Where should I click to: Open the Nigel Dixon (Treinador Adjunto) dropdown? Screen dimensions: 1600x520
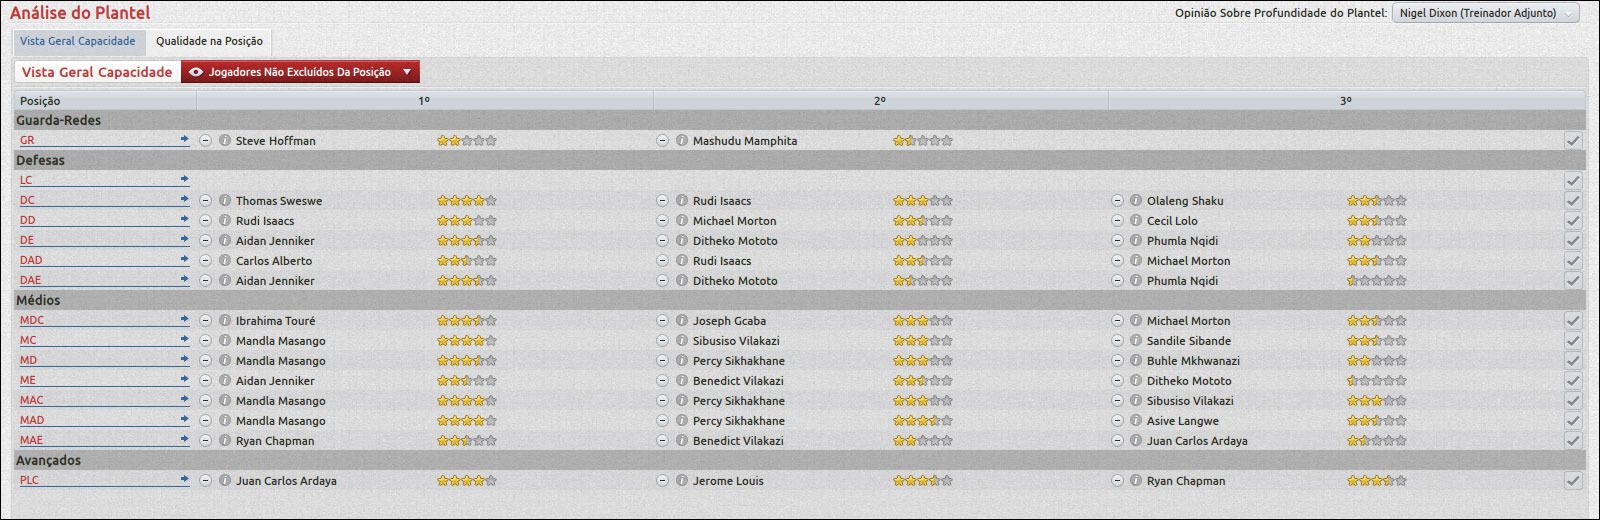tap(1485, 13)
